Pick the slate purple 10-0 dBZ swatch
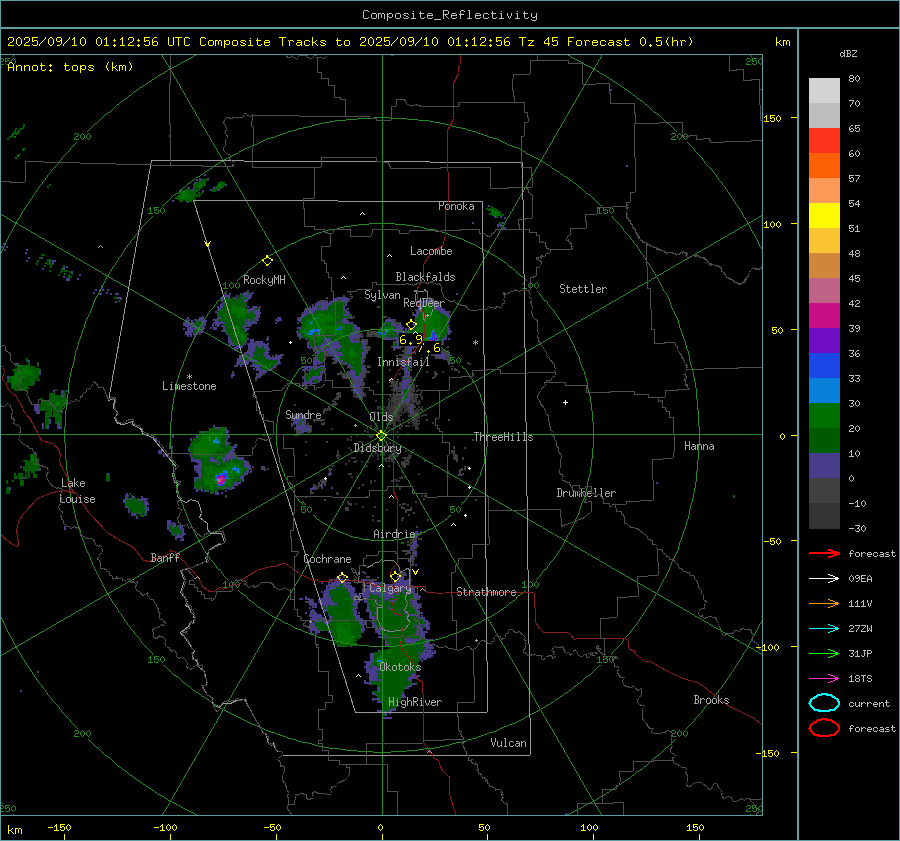The height and width of the screenshot is (841, 900). coord(824,465)
